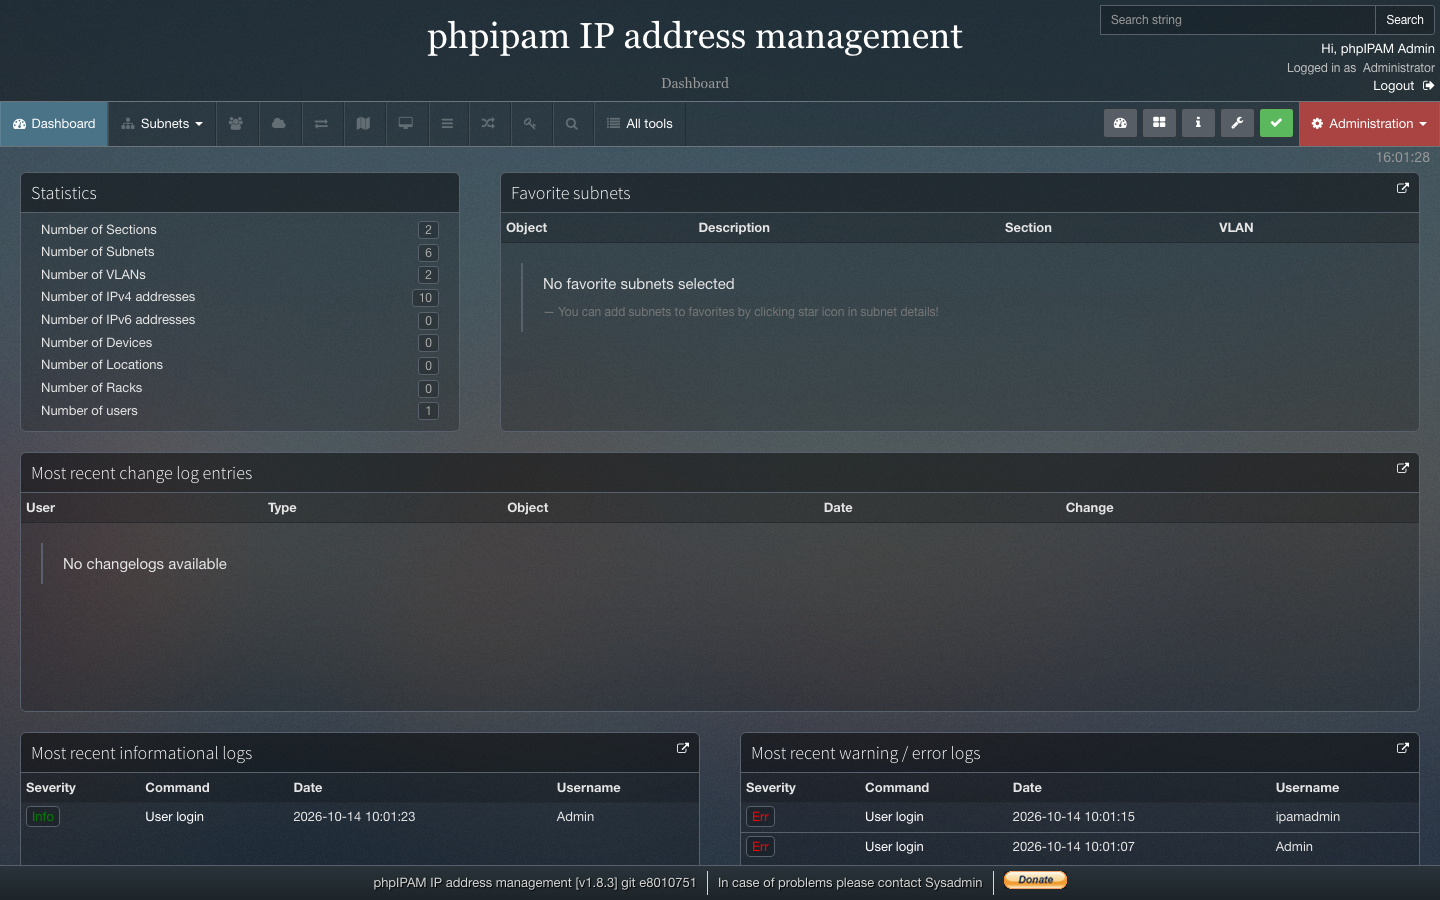This screenshot has width=1440, height=900.
Task: Click the Number of IPv4 addresses count badge '10'
Action: point(425,298)
